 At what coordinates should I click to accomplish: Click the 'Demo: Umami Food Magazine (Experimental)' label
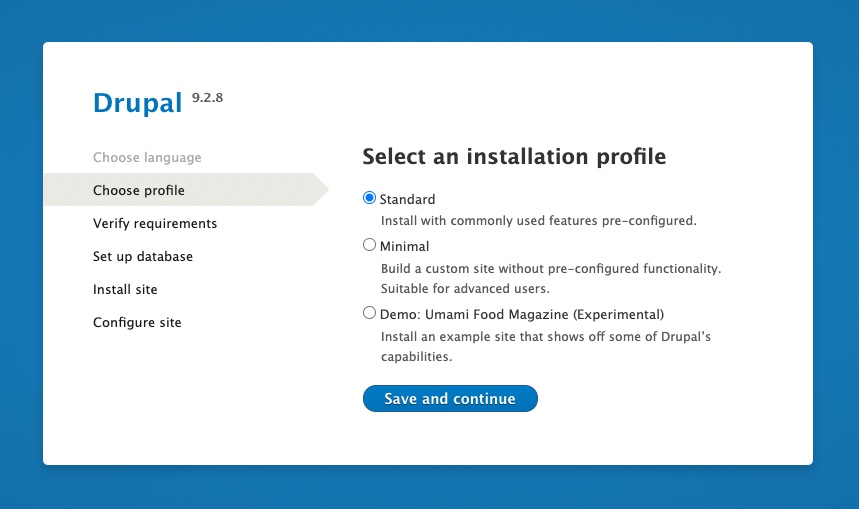(521, 314)
